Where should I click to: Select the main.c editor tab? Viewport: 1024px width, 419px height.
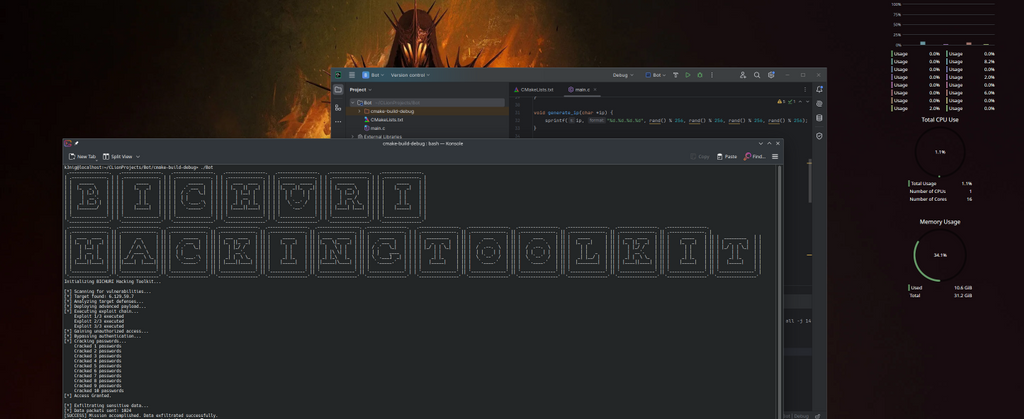[579, 89]
